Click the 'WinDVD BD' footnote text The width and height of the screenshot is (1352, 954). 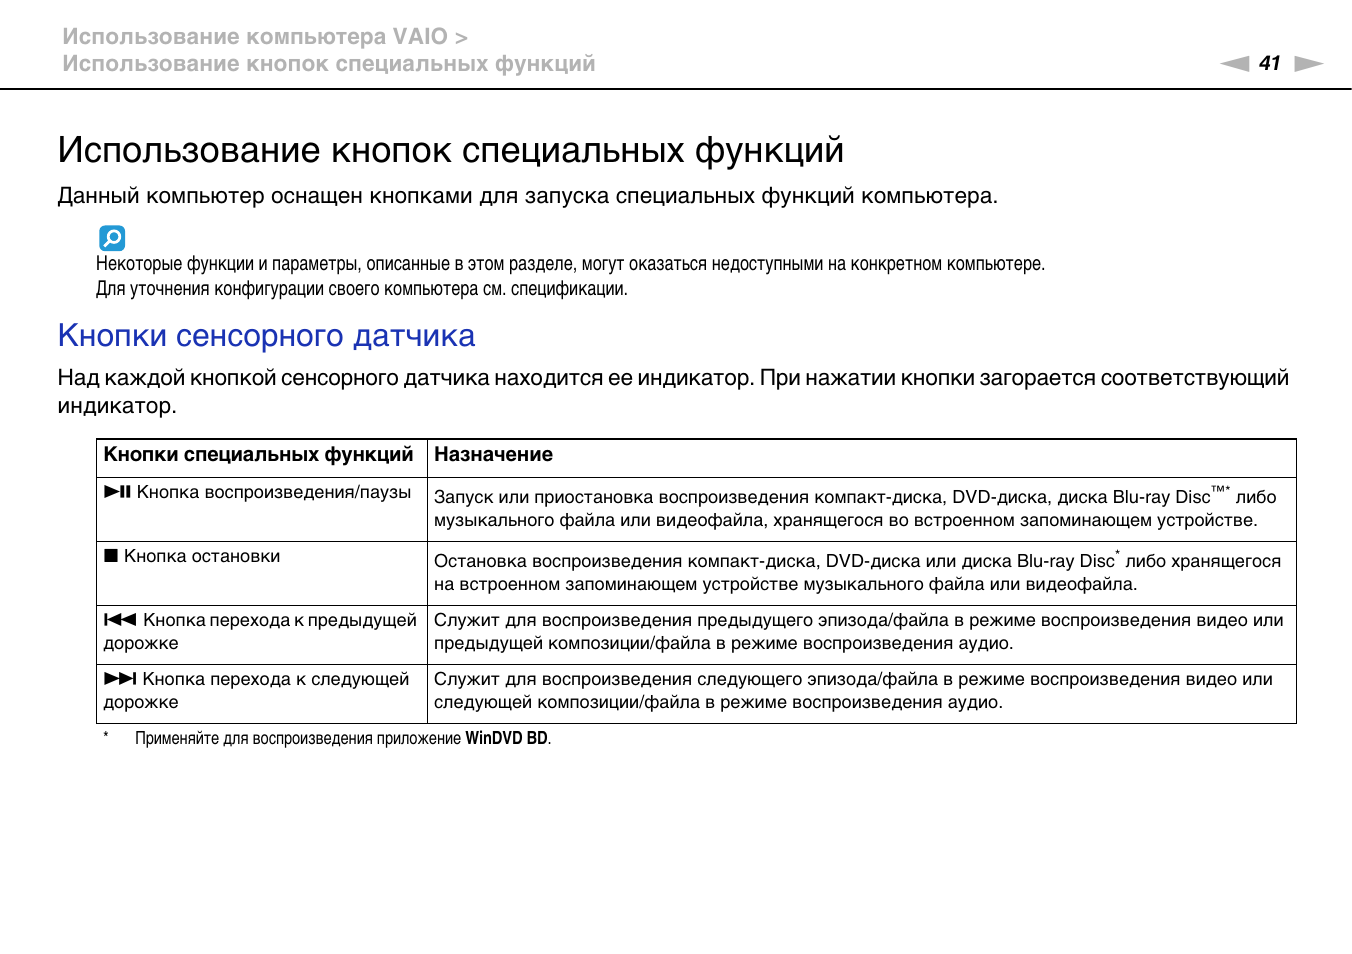[507, 738]
